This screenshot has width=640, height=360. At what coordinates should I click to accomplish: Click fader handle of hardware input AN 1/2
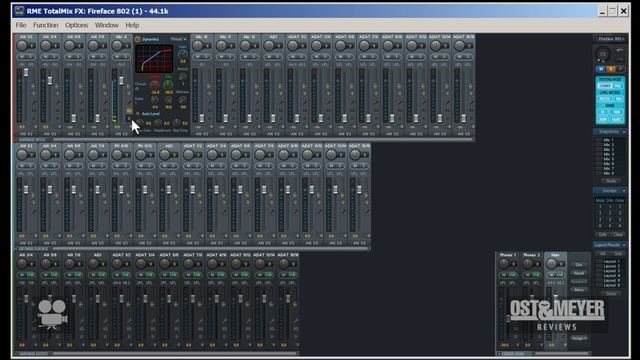pyautogui.click(x=26, y=72)
